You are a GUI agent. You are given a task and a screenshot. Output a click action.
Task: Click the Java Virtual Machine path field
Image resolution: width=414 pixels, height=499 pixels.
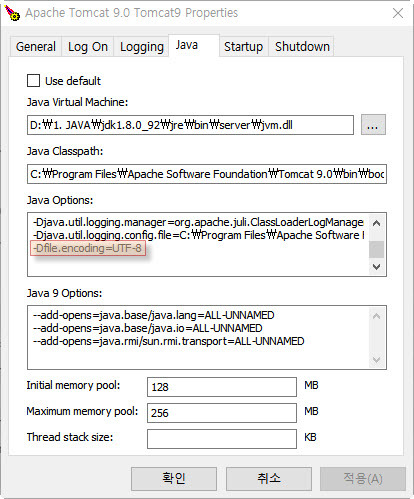[190, 125]
